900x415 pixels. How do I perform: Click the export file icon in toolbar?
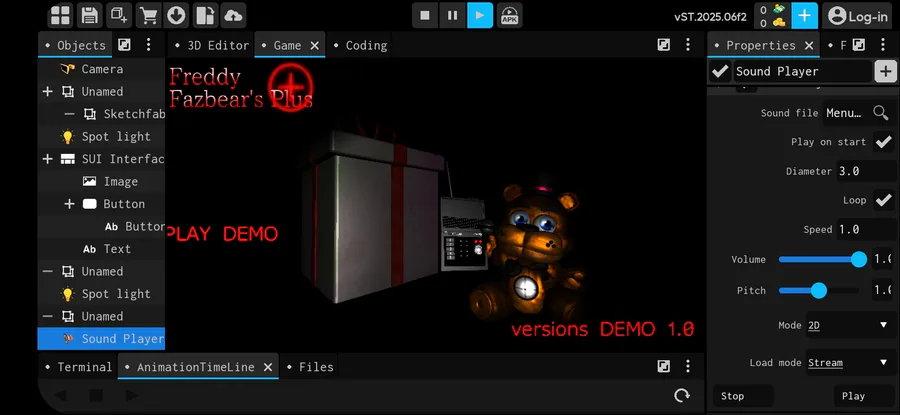204,15
